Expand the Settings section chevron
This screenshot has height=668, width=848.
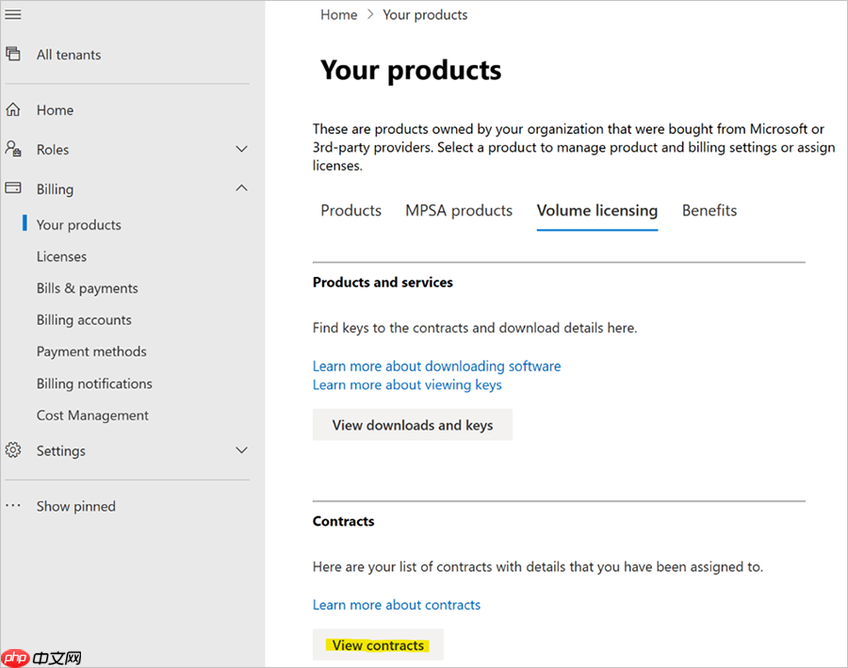point(242,450)
